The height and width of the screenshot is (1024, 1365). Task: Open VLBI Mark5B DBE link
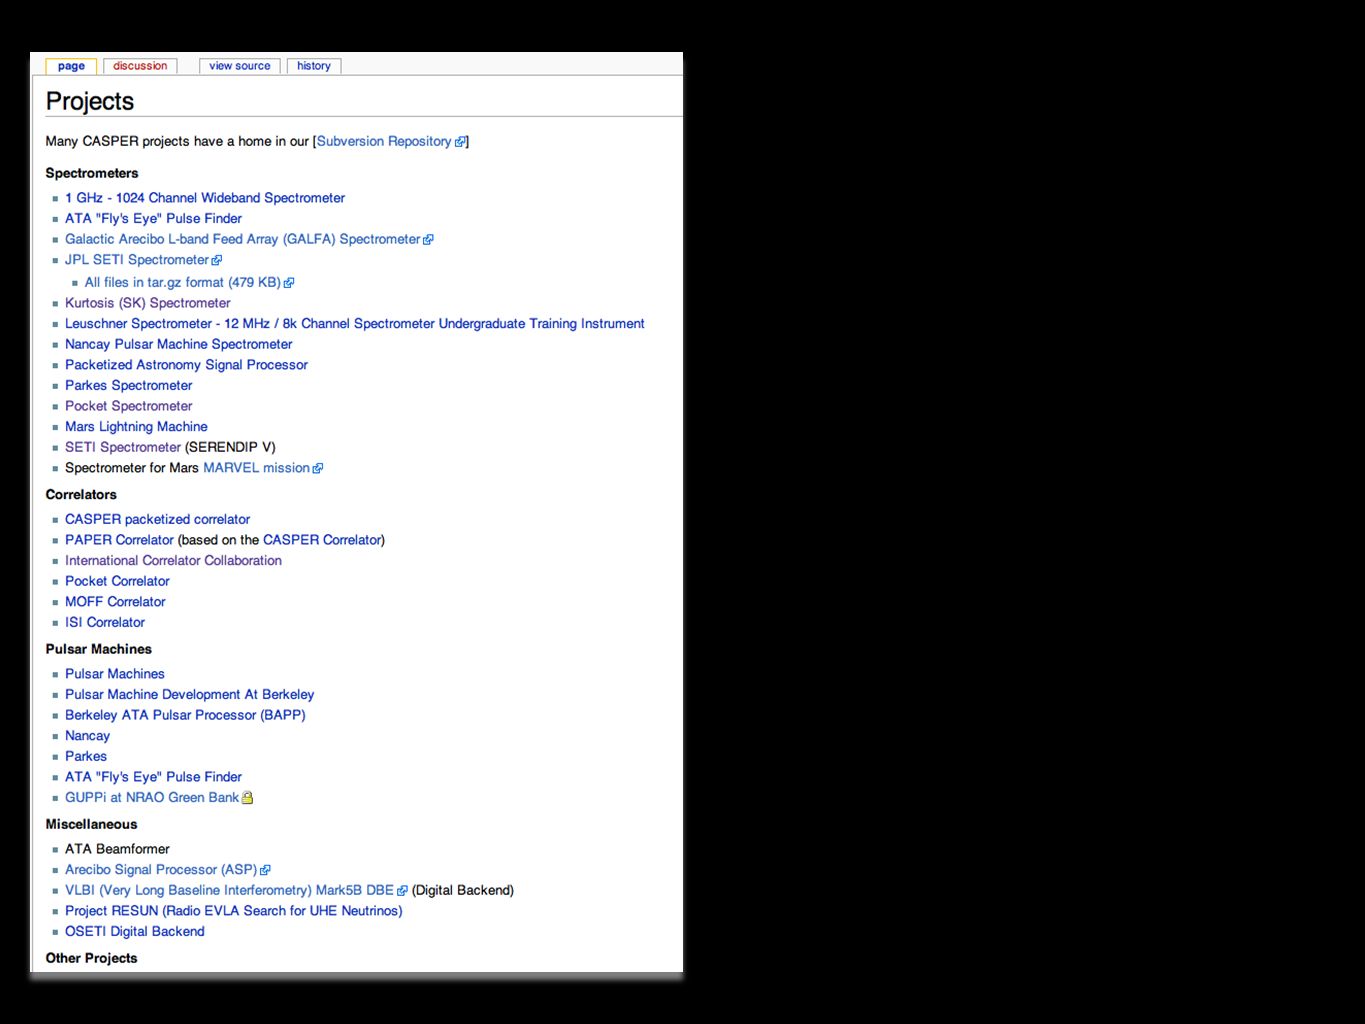229,890
